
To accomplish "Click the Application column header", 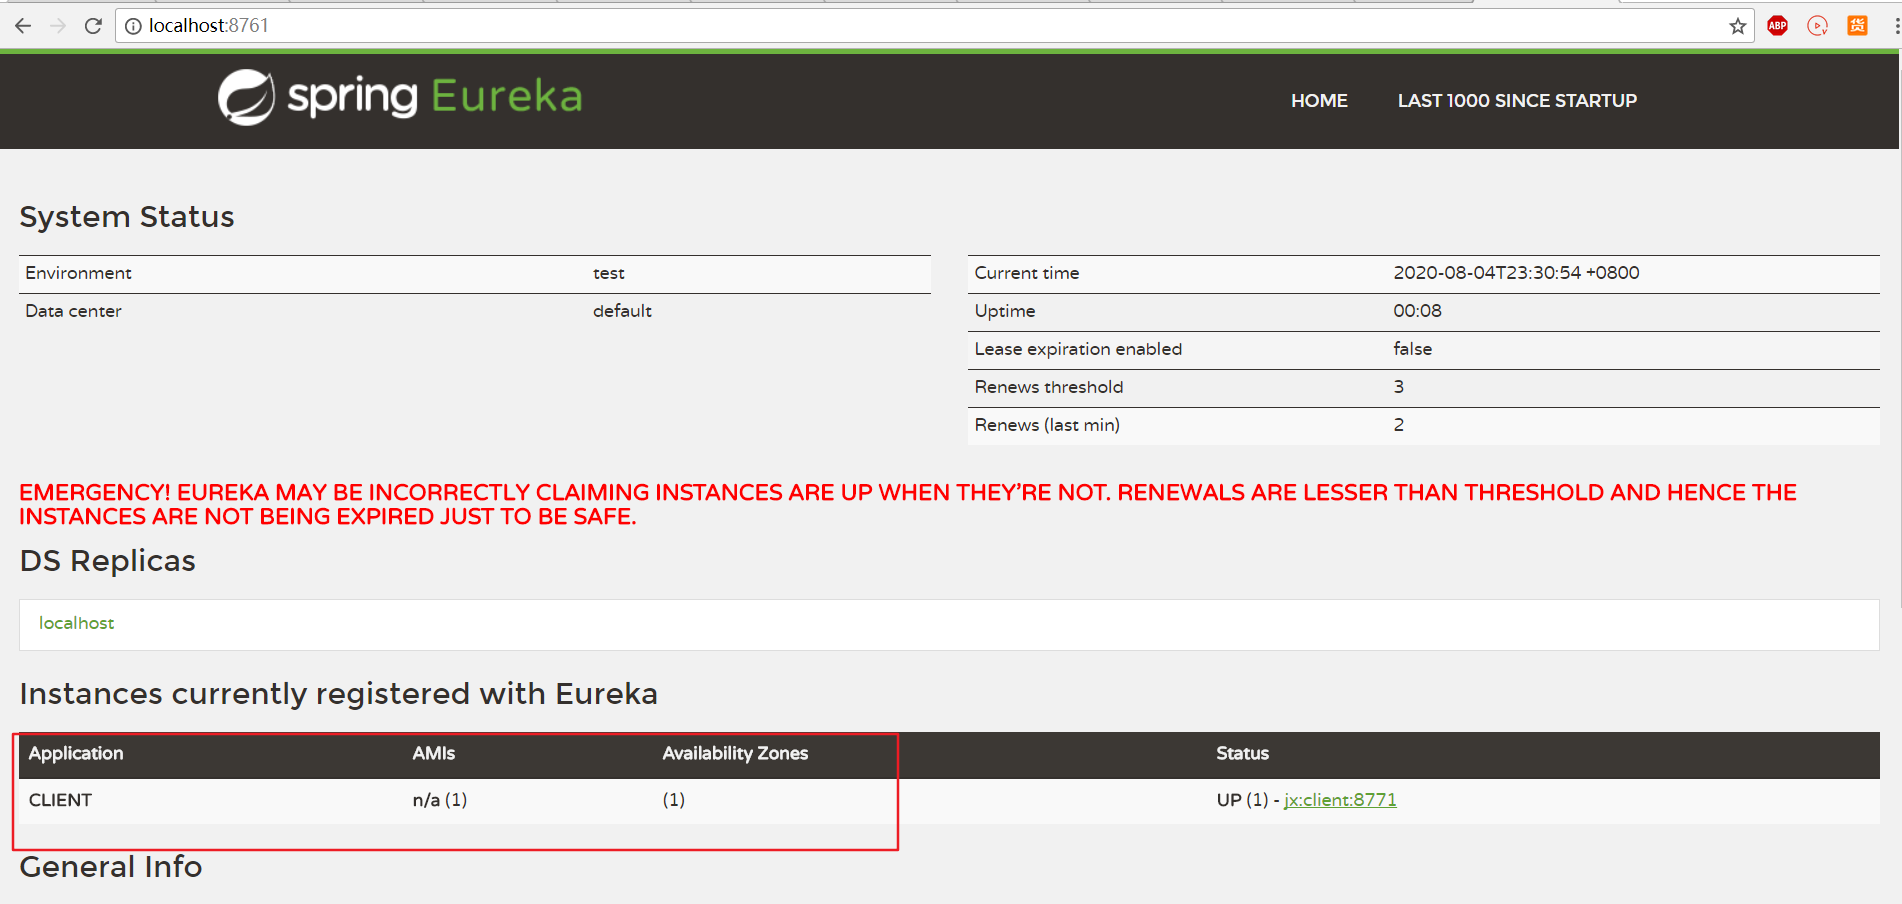I will coord(76,753).
